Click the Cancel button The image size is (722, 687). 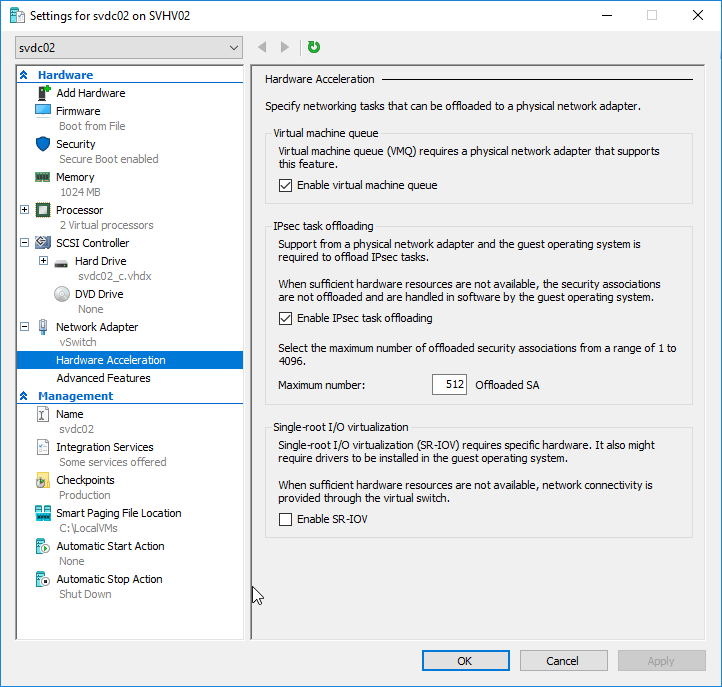[563, 661]
